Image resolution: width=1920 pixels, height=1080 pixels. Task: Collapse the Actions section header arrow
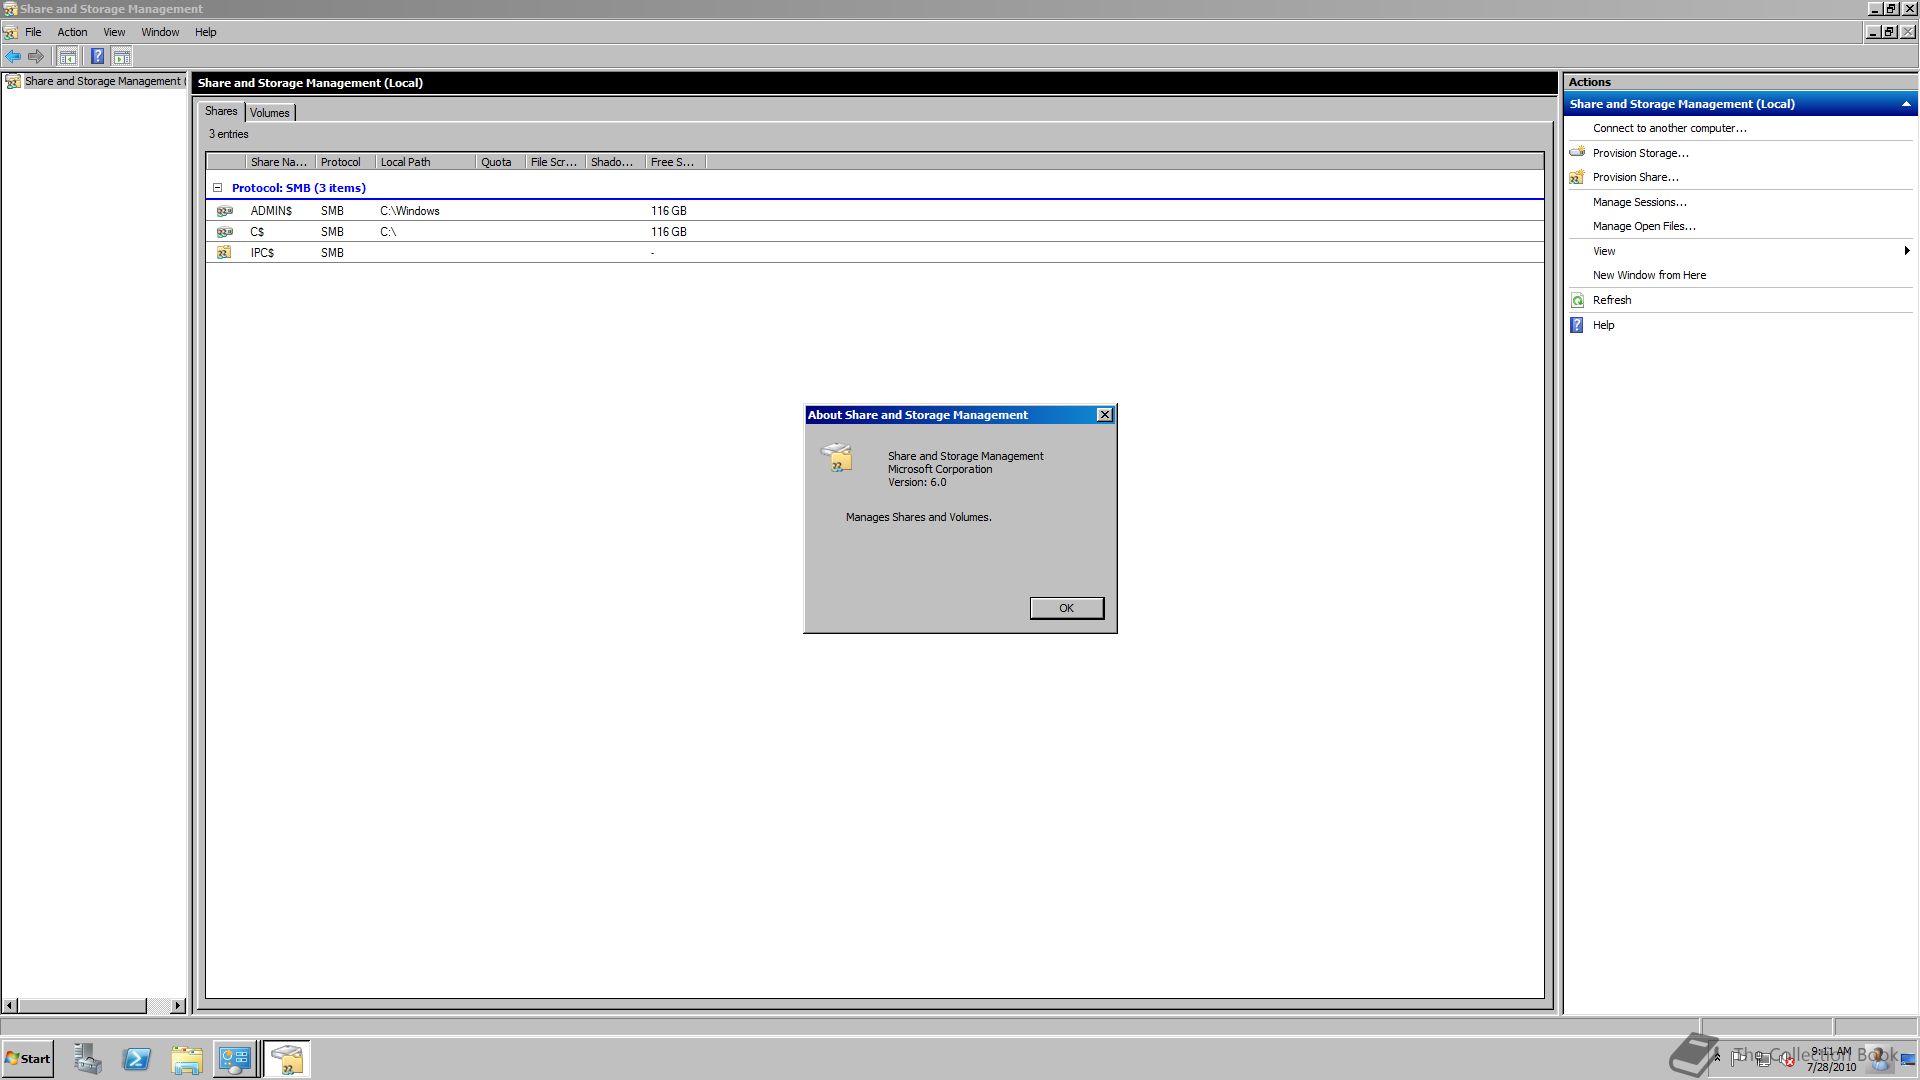[x=1905, y=104]
